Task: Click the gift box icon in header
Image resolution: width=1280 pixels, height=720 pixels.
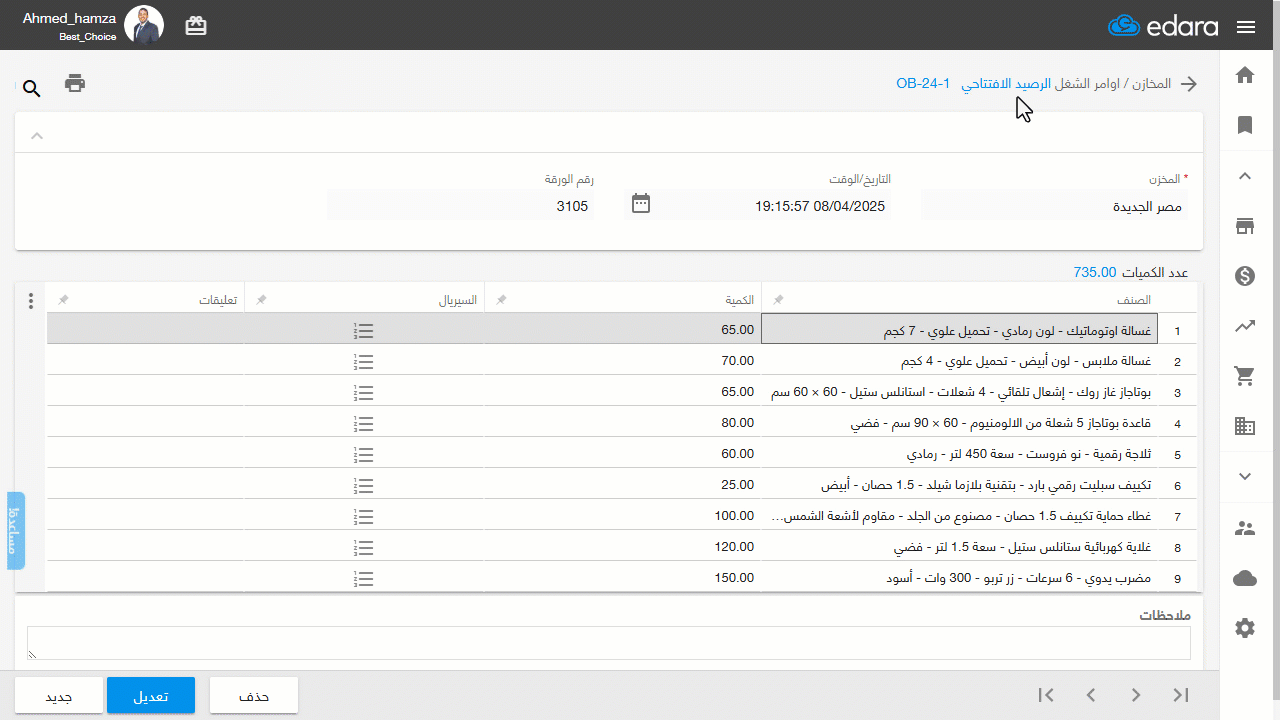Action: (x=196, y=26)
